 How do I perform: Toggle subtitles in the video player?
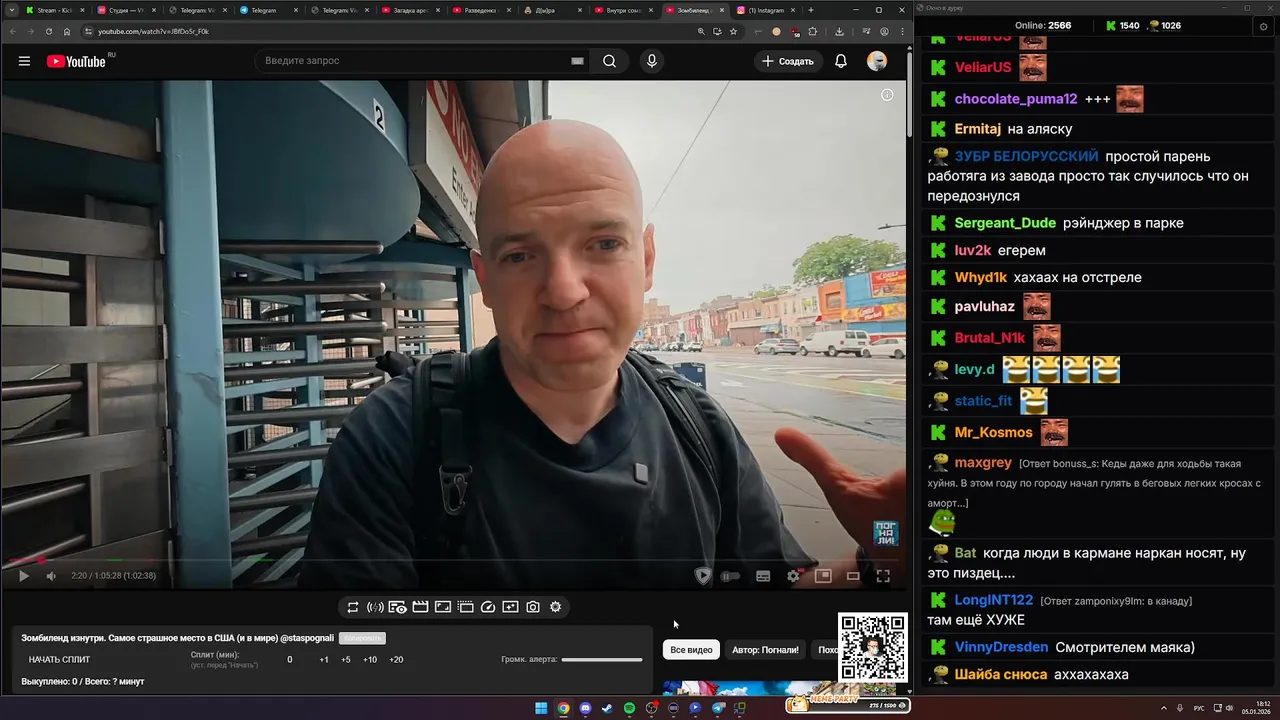[x=763, y=576]
